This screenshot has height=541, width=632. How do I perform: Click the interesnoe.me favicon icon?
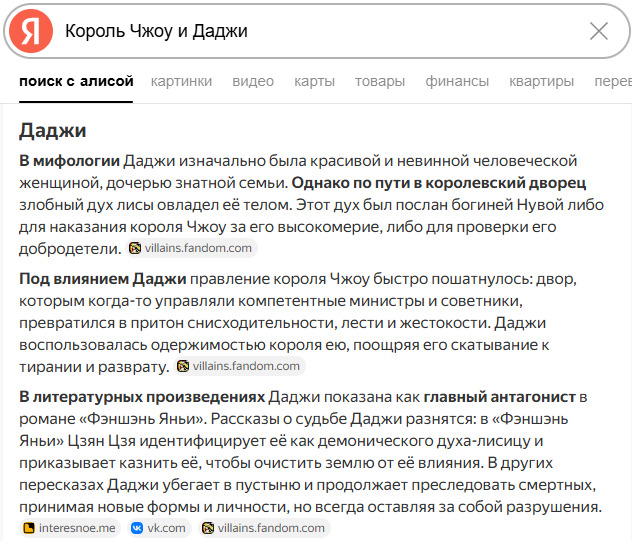(x=29, y=528)
